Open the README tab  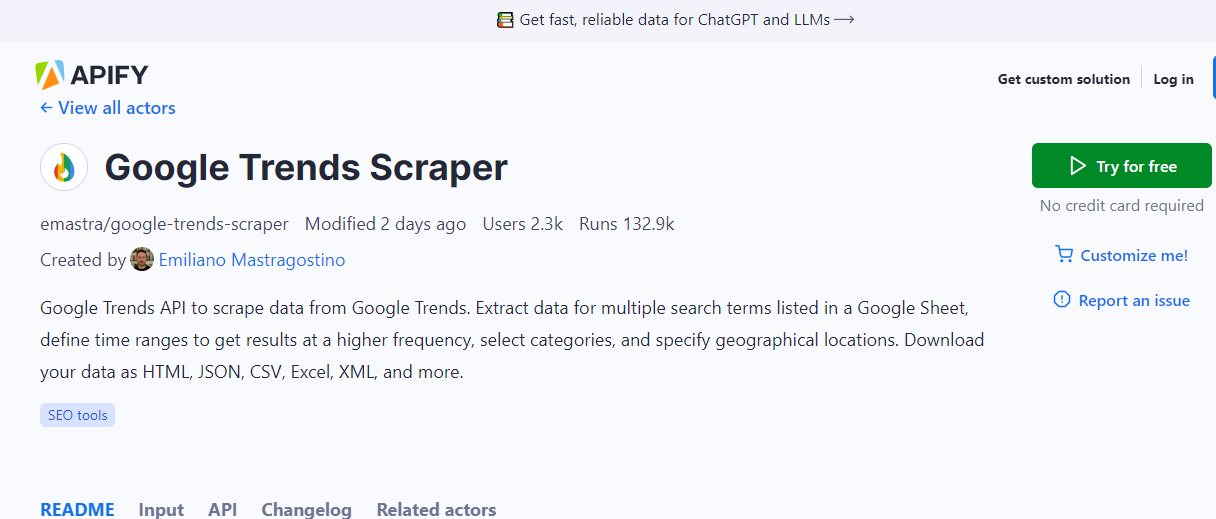point(77,509)
